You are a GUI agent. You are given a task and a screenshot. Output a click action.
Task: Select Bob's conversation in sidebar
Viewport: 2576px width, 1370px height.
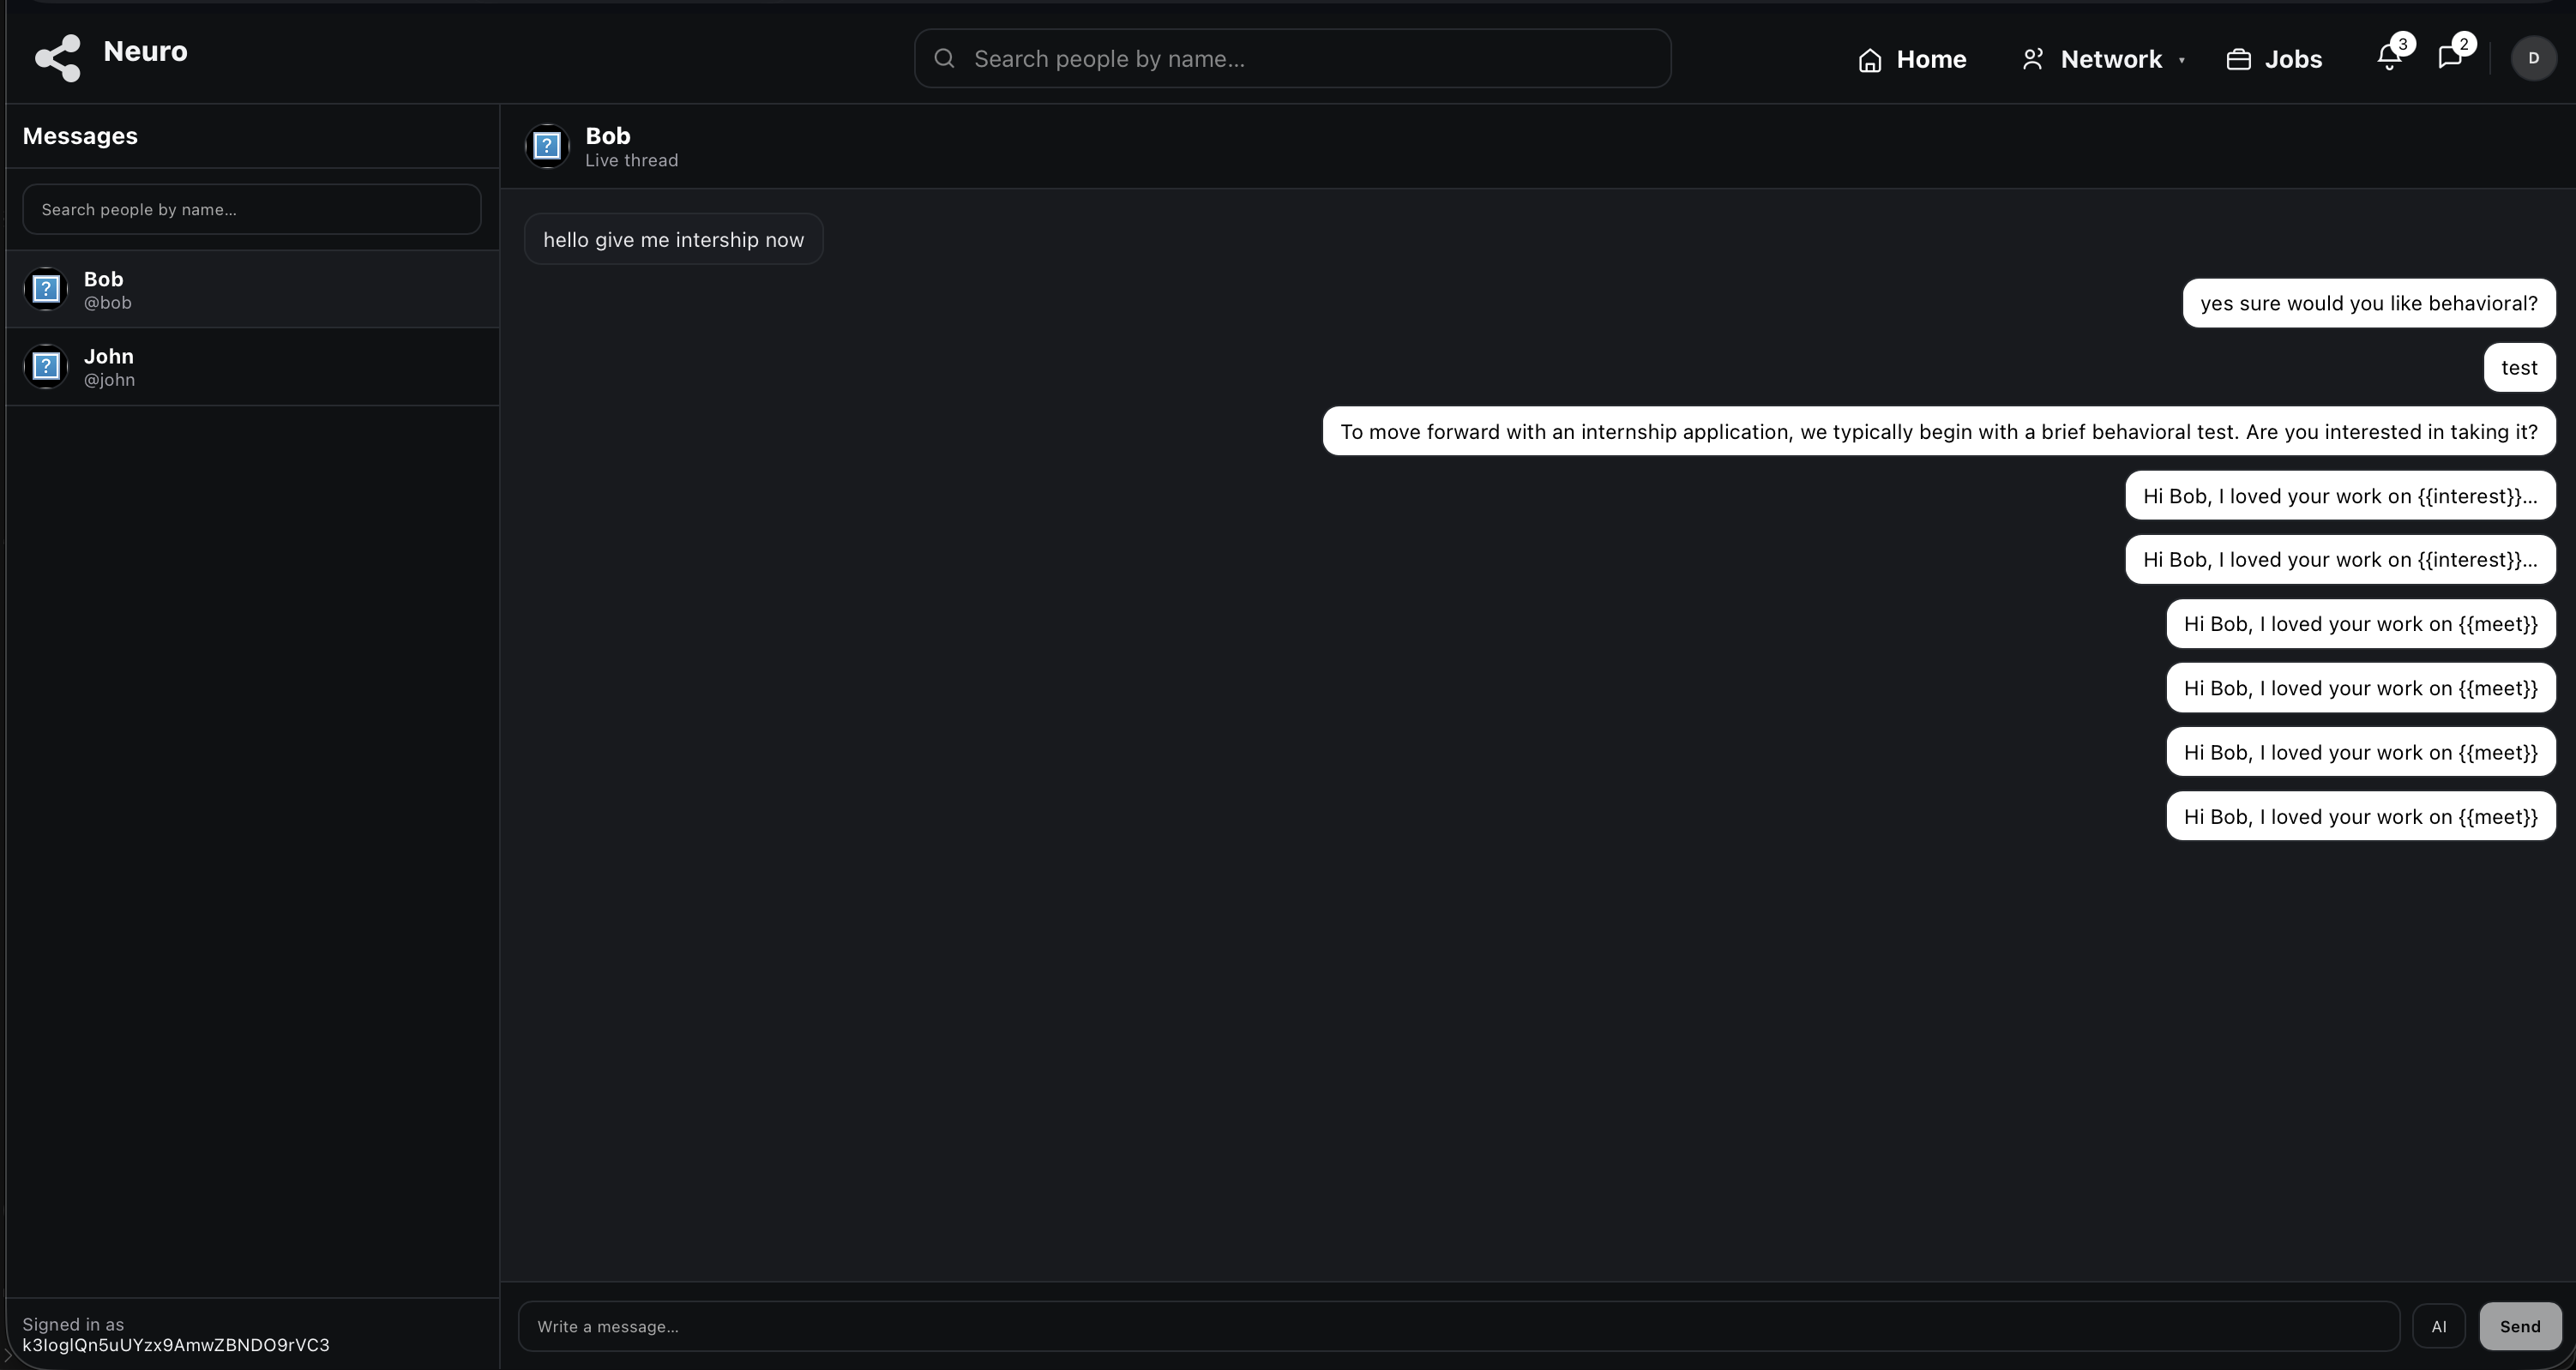pos(252,289)
